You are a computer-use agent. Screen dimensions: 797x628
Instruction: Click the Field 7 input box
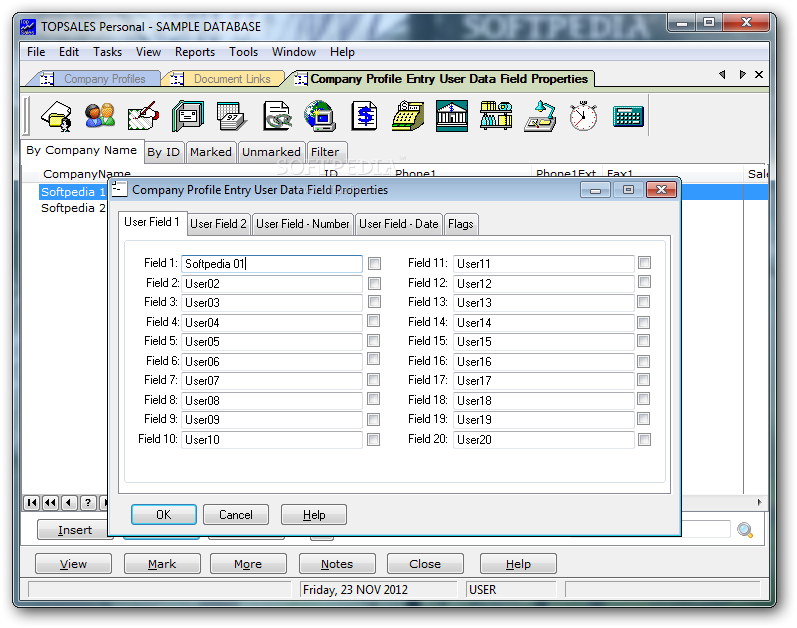(272, 381)
